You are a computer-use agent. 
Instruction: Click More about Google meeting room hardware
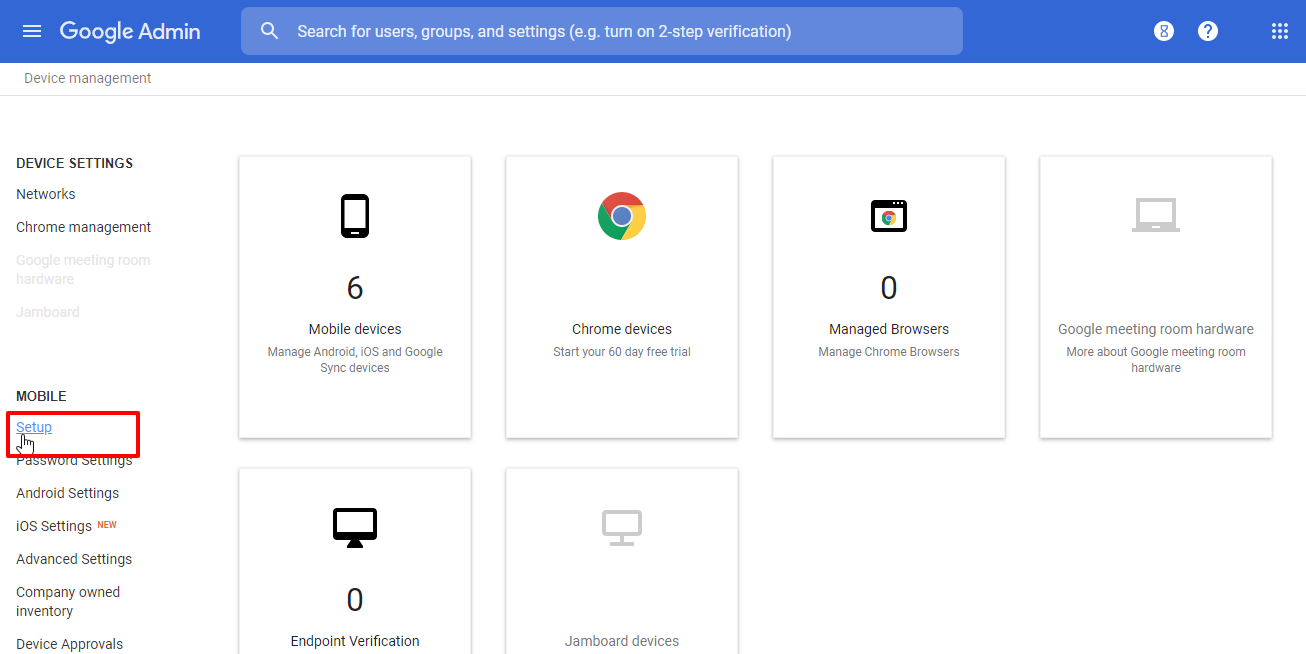[1156, 360]
